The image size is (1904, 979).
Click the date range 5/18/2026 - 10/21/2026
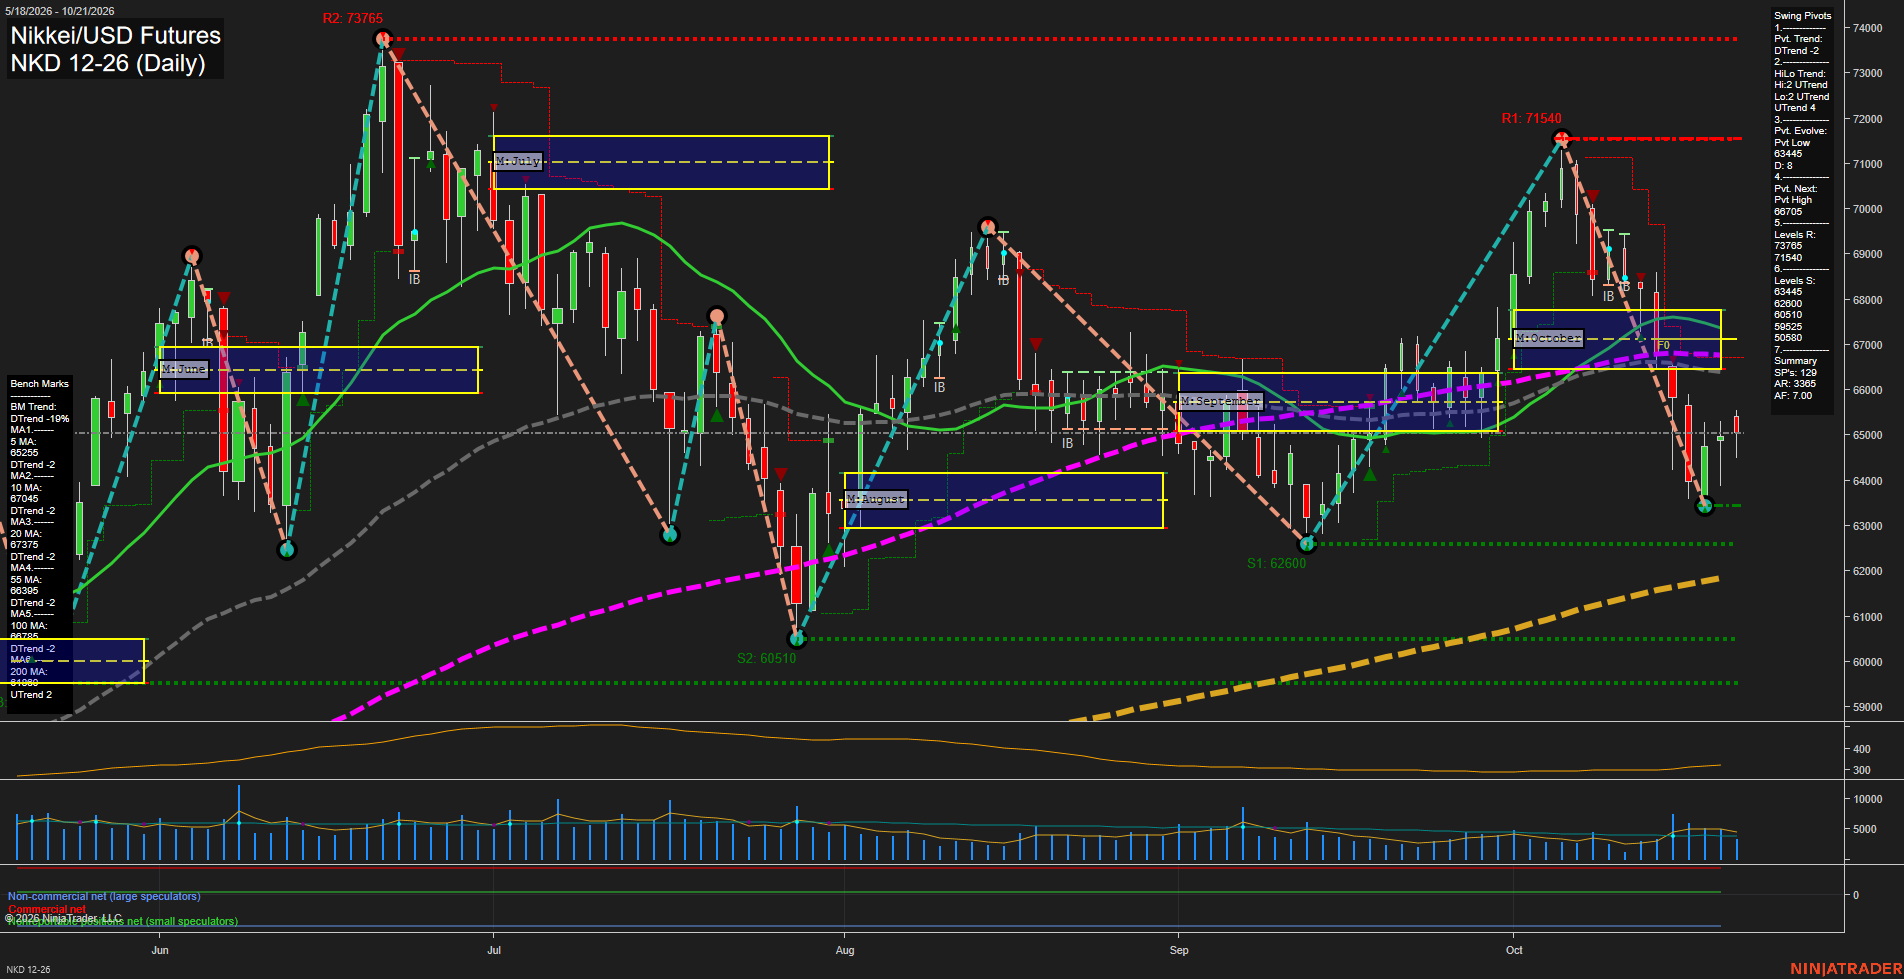(x=60, y=11)
